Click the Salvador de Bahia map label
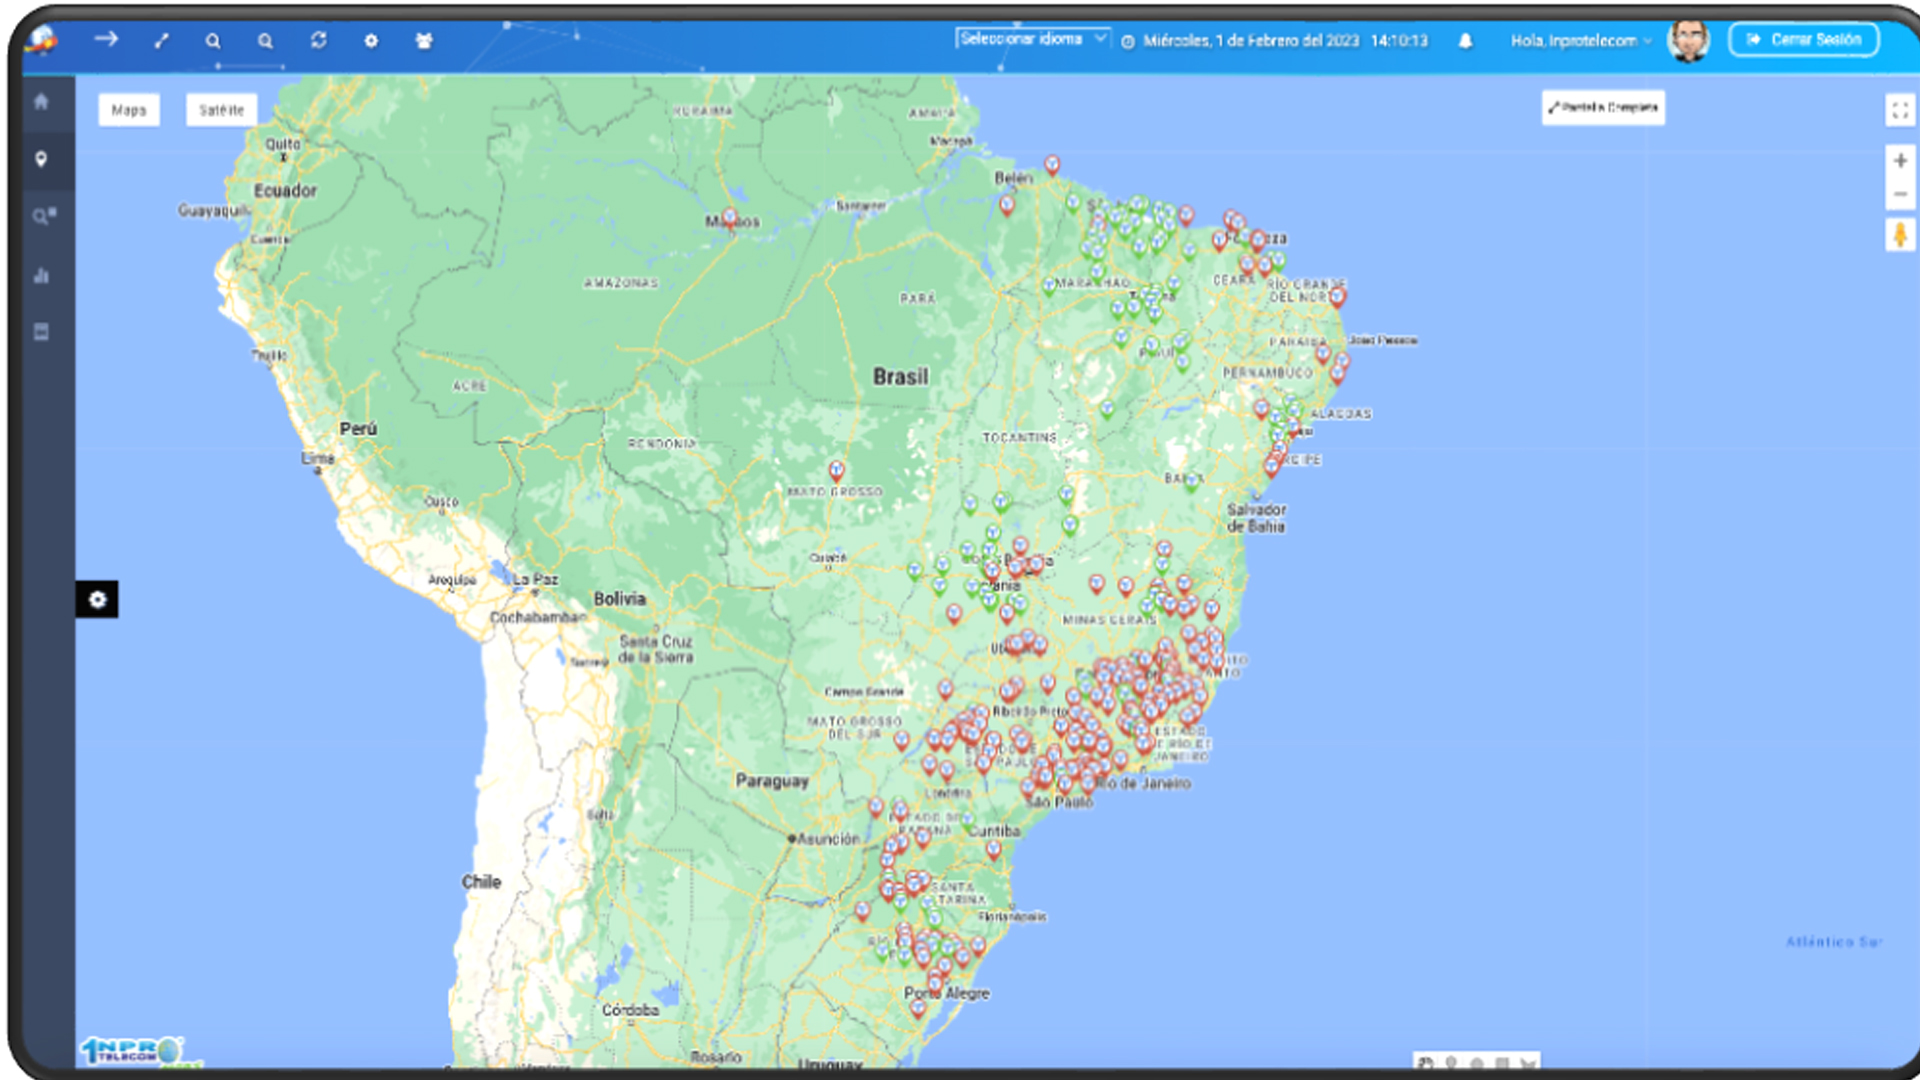 click(x=1256, y=518)
